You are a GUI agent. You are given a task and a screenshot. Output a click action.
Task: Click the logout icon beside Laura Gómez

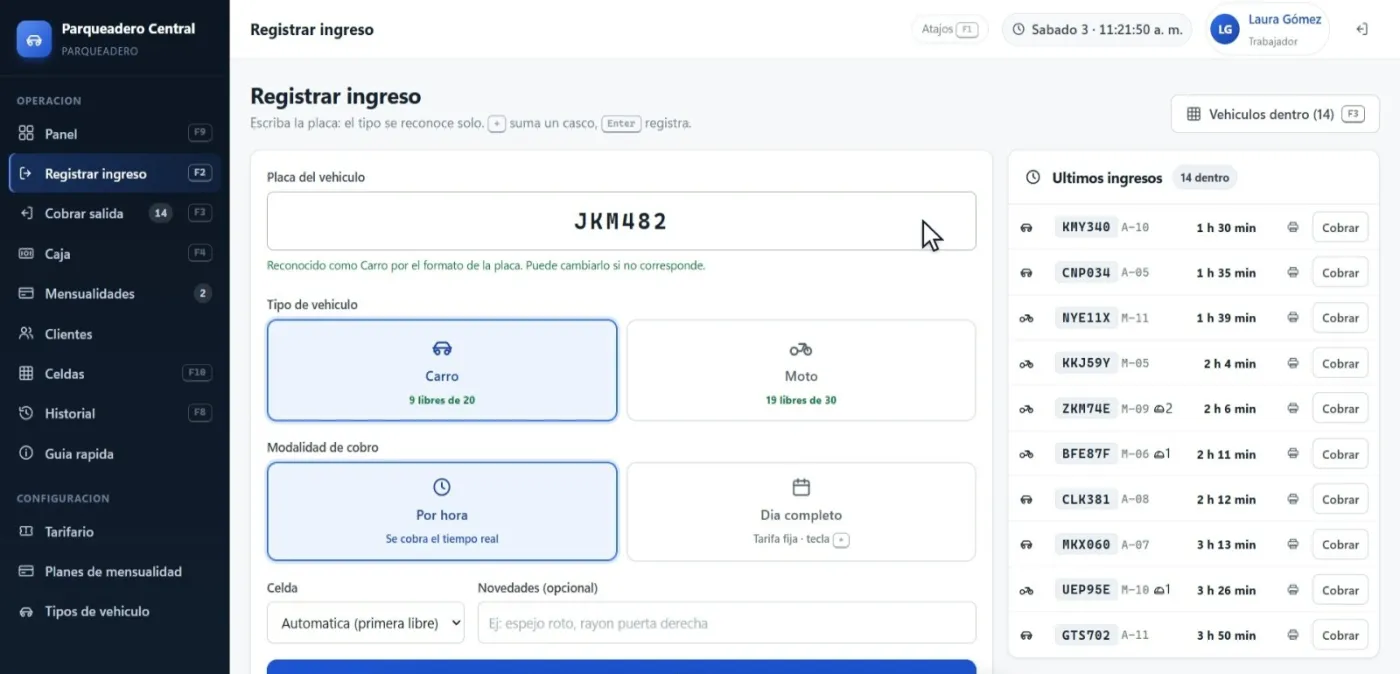(1362, 29)
